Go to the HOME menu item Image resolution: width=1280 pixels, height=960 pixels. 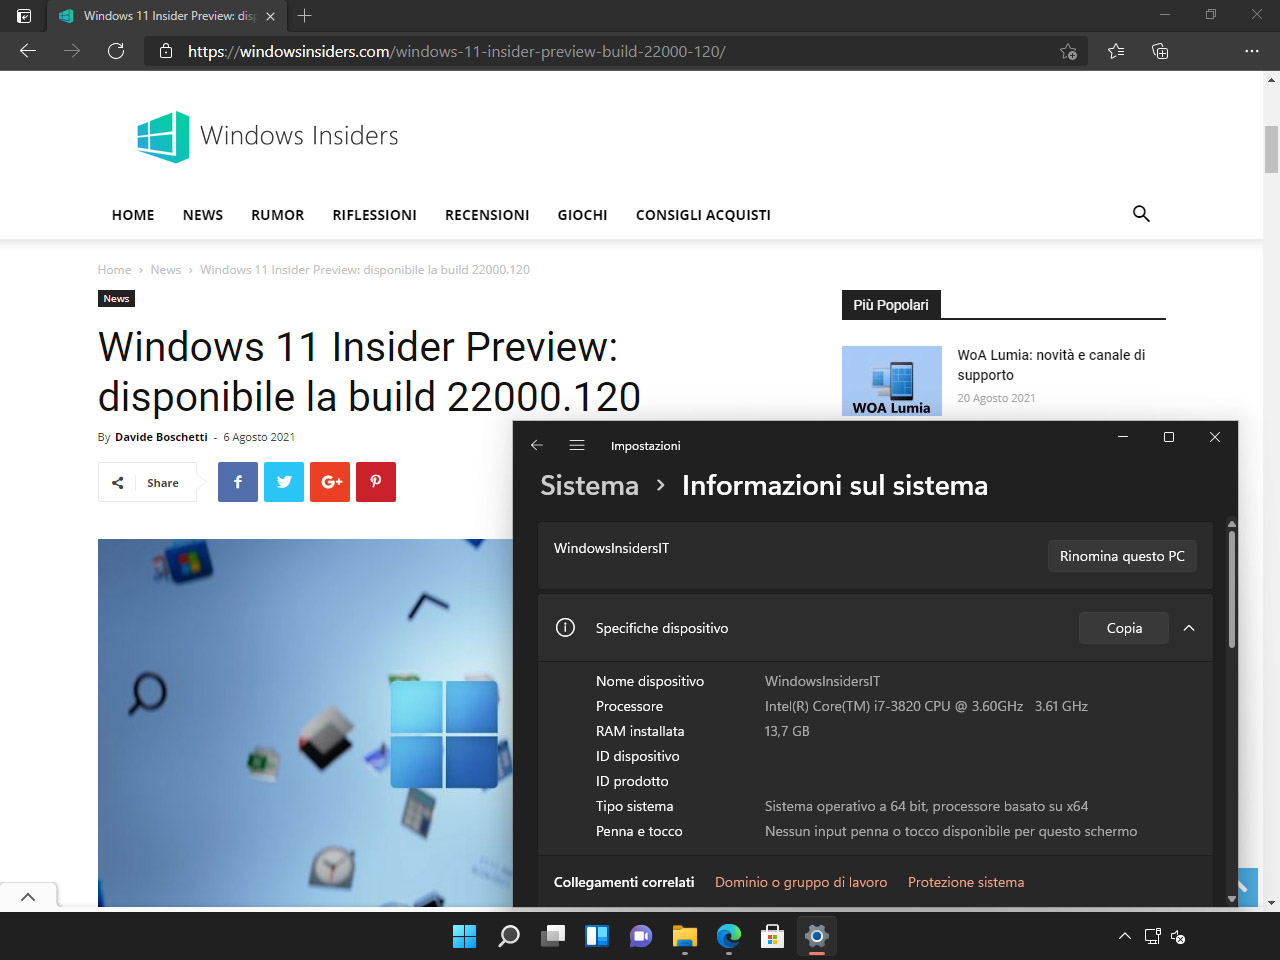[133, 215]
